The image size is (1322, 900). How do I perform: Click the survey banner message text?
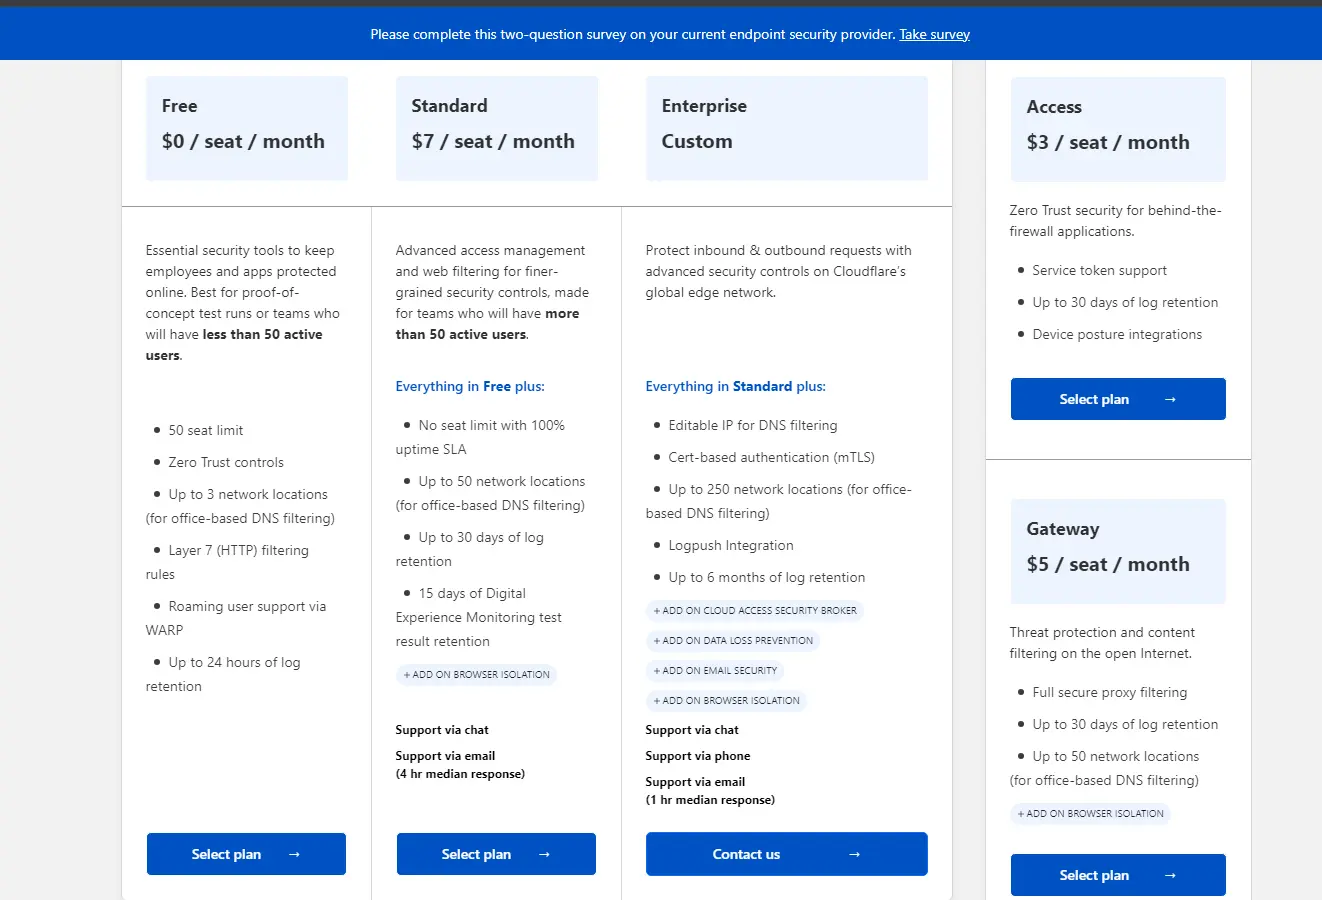click(x=633, y=34)
